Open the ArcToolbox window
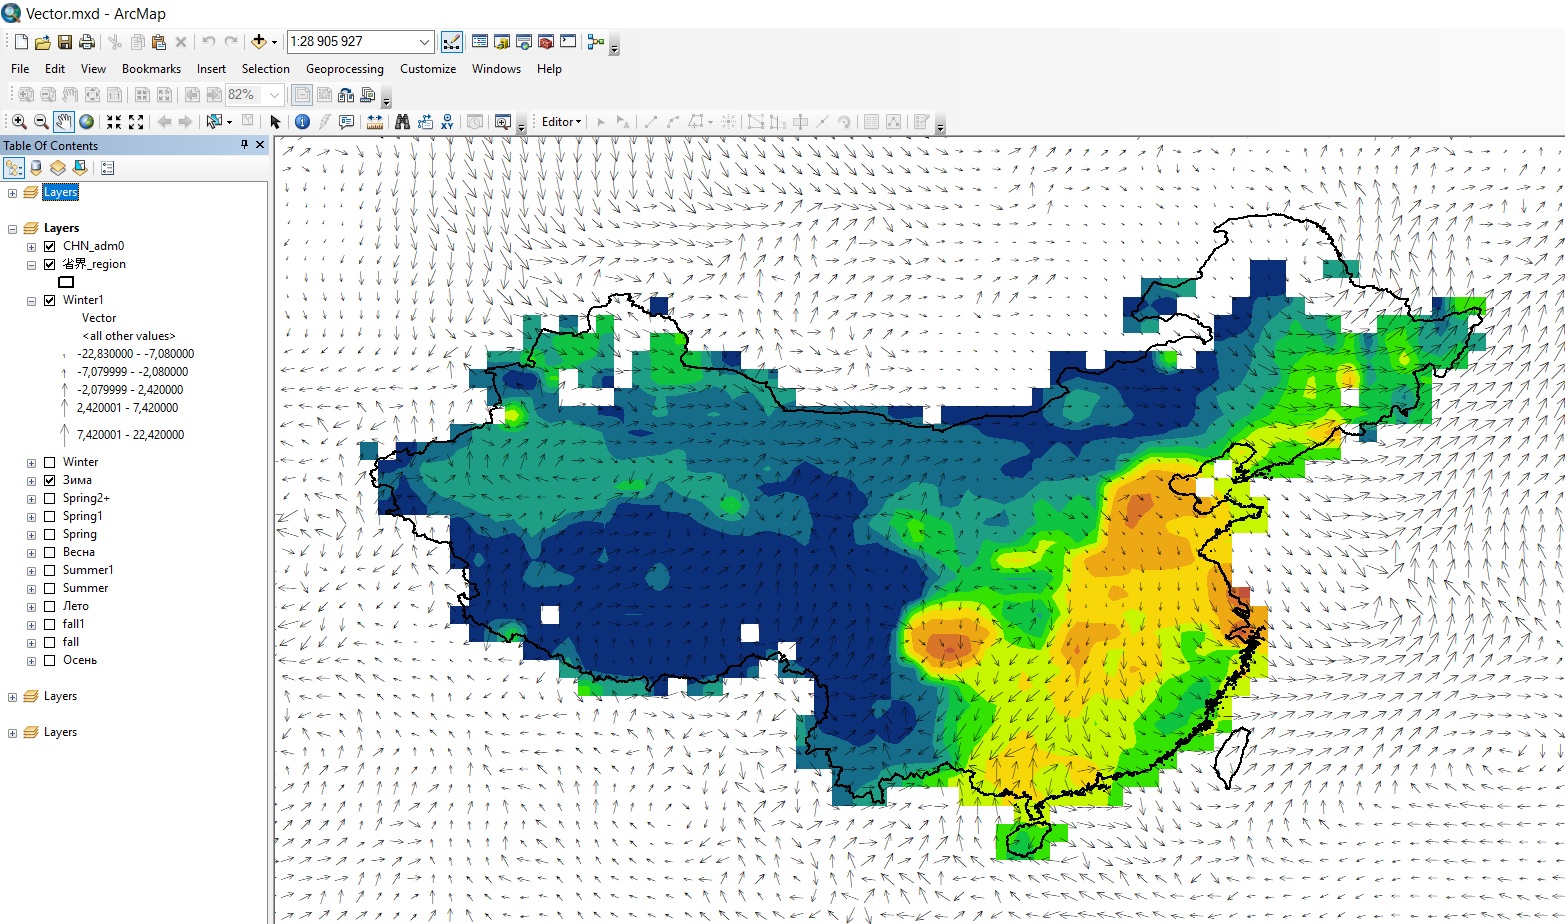This screenshot has height=924, width=1565. coord(546,42)
